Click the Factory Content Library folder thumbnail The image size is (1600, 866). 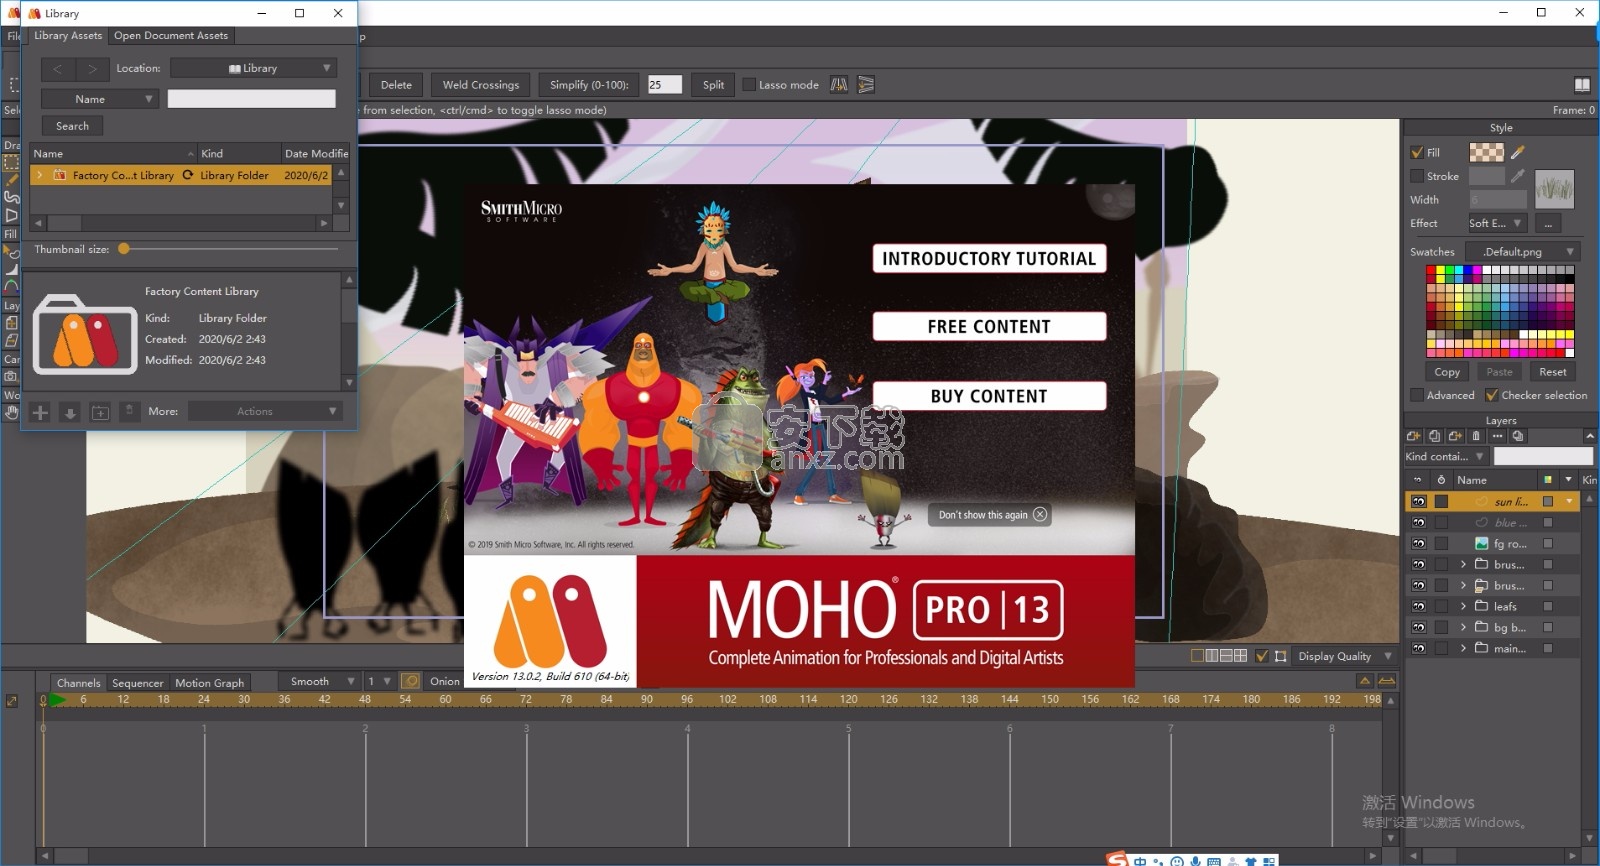click(85, 335)
